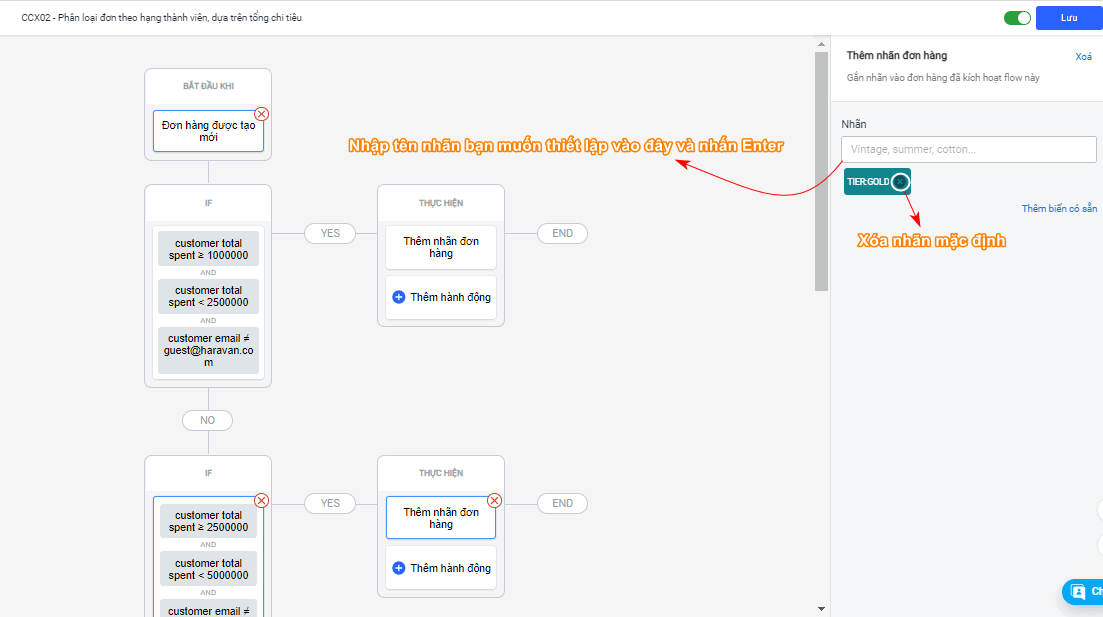1103x617 pixels.
Task: Click the canvas scrollbar down arrow
Action: point(821,609)
